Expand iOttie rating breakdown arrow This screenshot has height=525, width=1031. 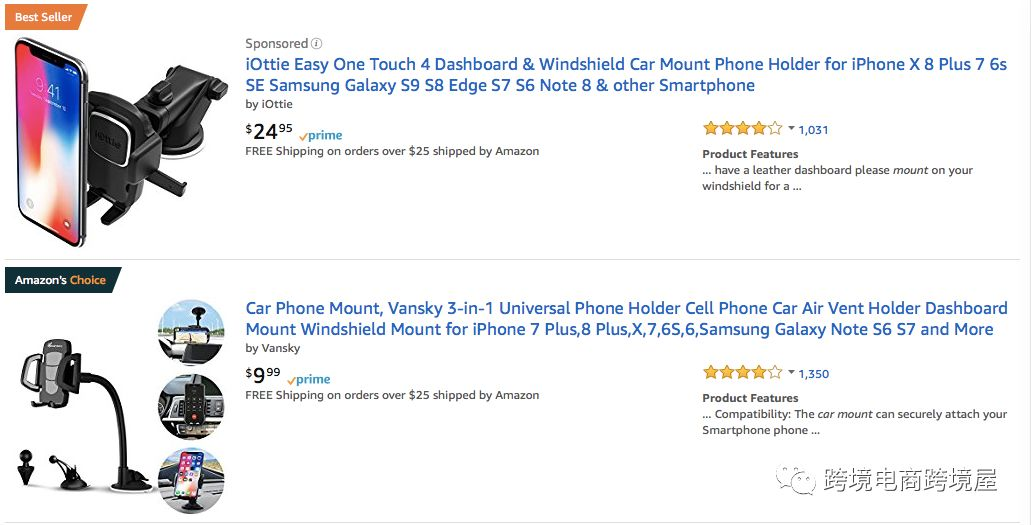pyautogui.click(x=791, y=129)
